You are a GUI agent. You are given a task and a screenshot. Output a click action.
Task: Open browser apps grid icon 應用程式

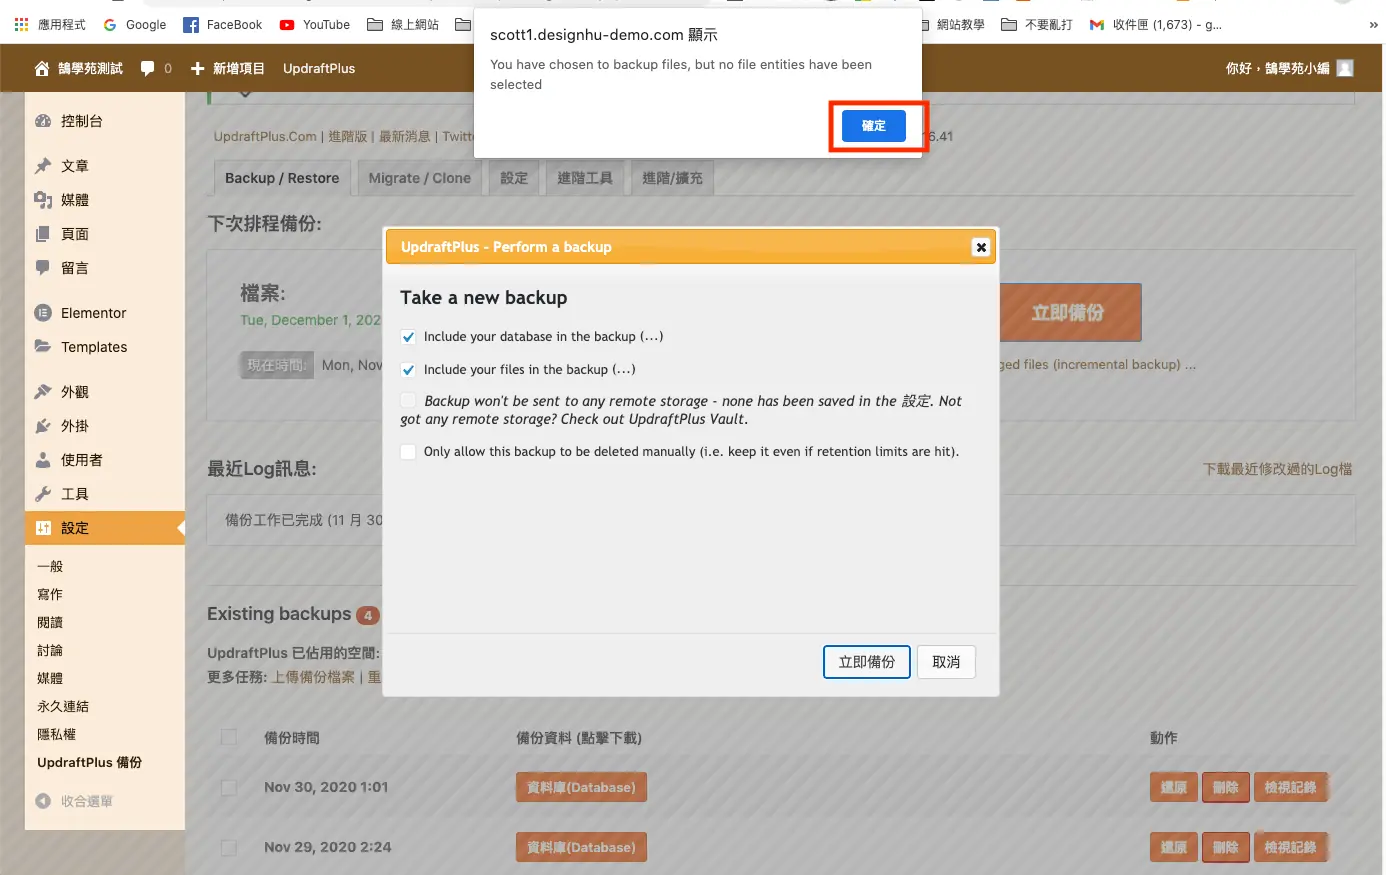(x=21, y=24)
